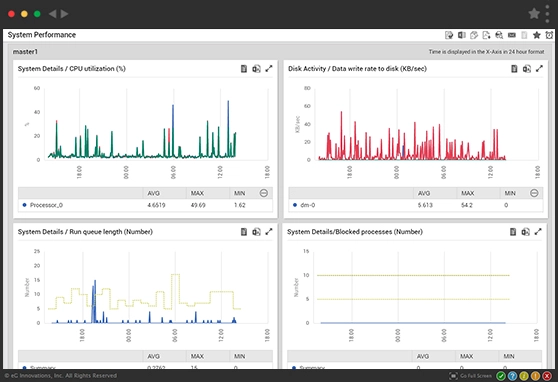Export CPU utilization chart via Office icon
The image size is (558, 382).
[256, 69]
